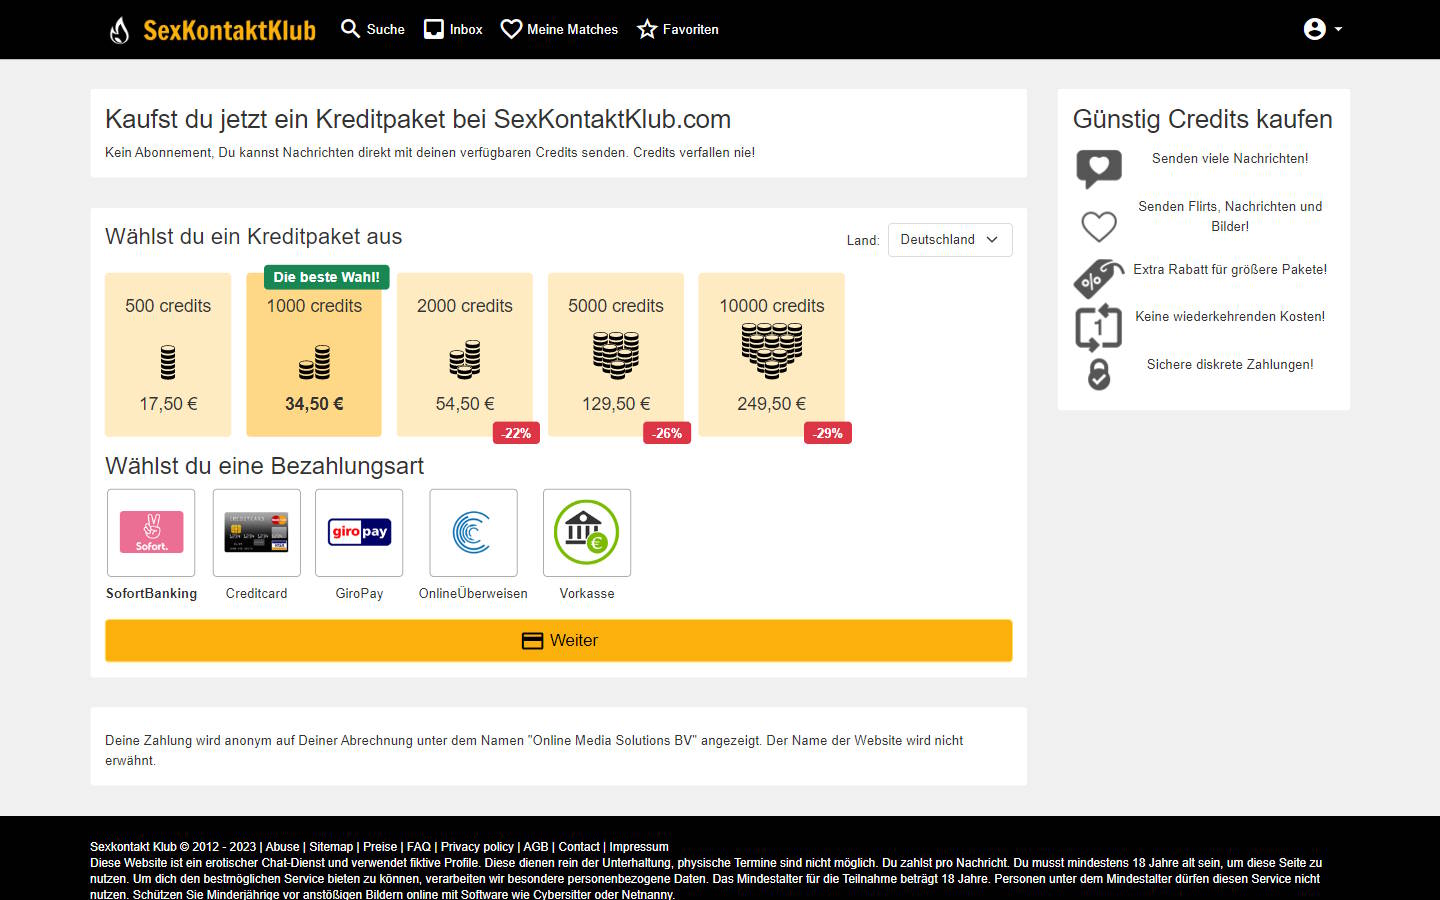
Task: Select the 500 credits package
Action: 168,354
